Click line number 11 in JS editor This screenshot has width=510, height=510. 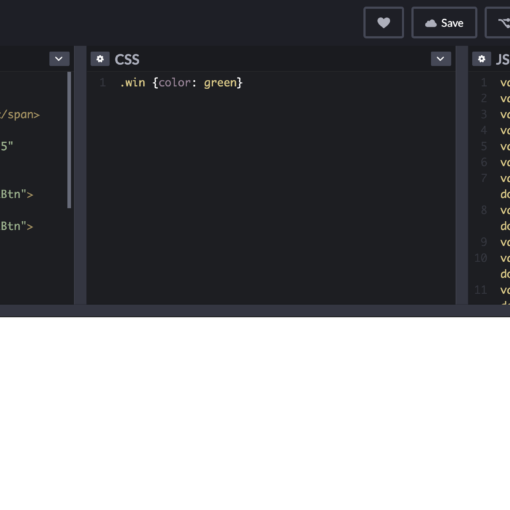pos(481,290)
